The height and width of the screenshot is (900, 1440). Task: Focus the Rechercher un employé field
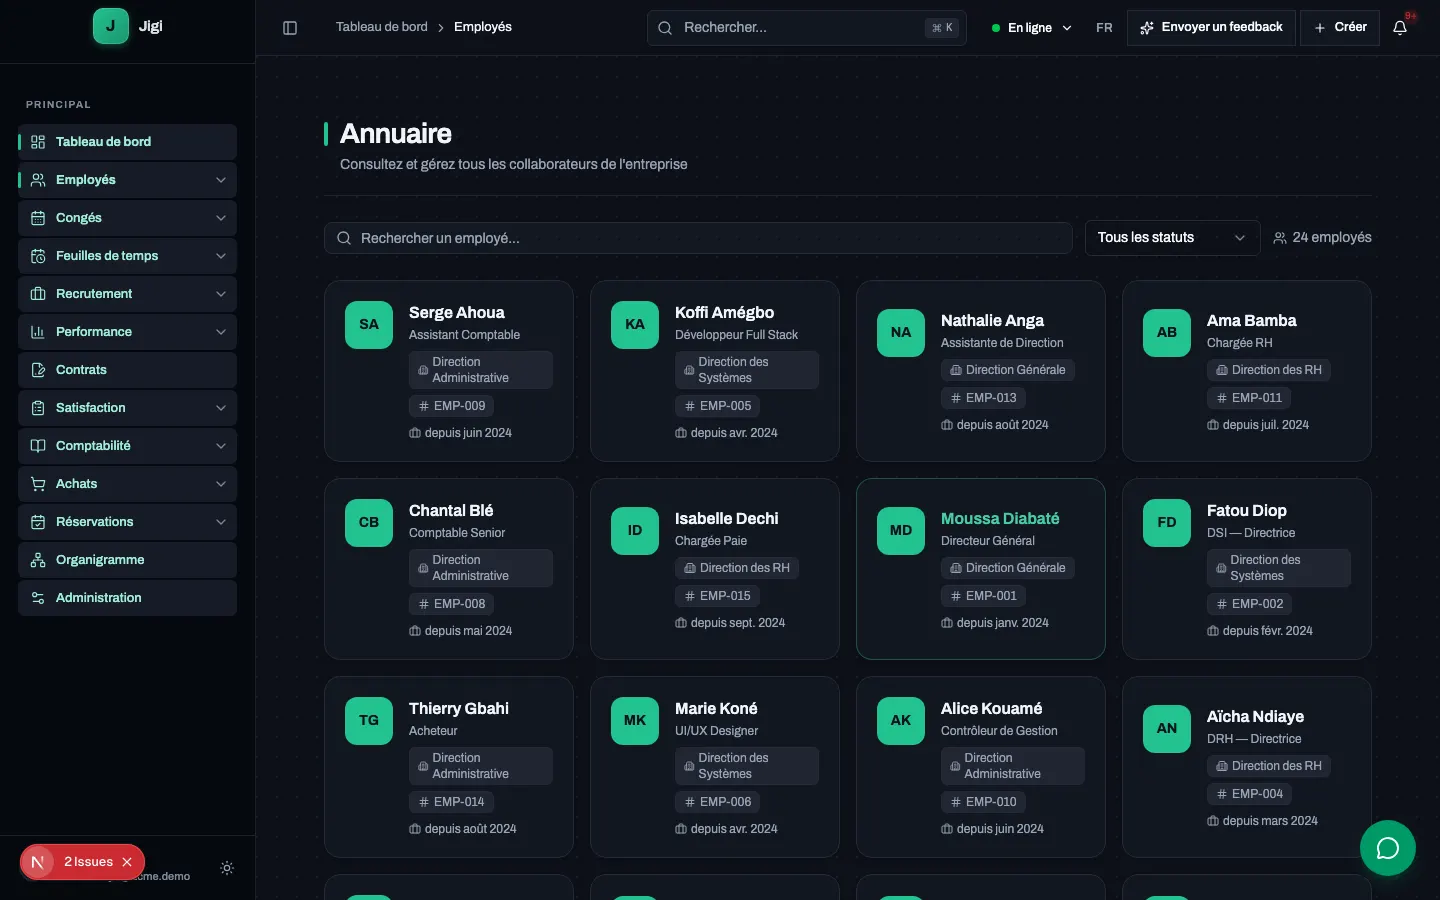click(x=698, y=238)
